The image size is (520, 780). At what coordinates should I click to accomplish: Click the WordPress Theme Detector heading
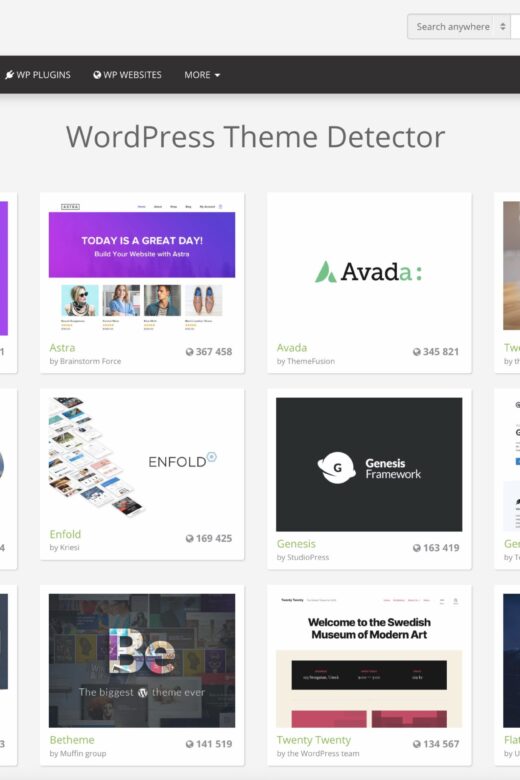point(255,137)
